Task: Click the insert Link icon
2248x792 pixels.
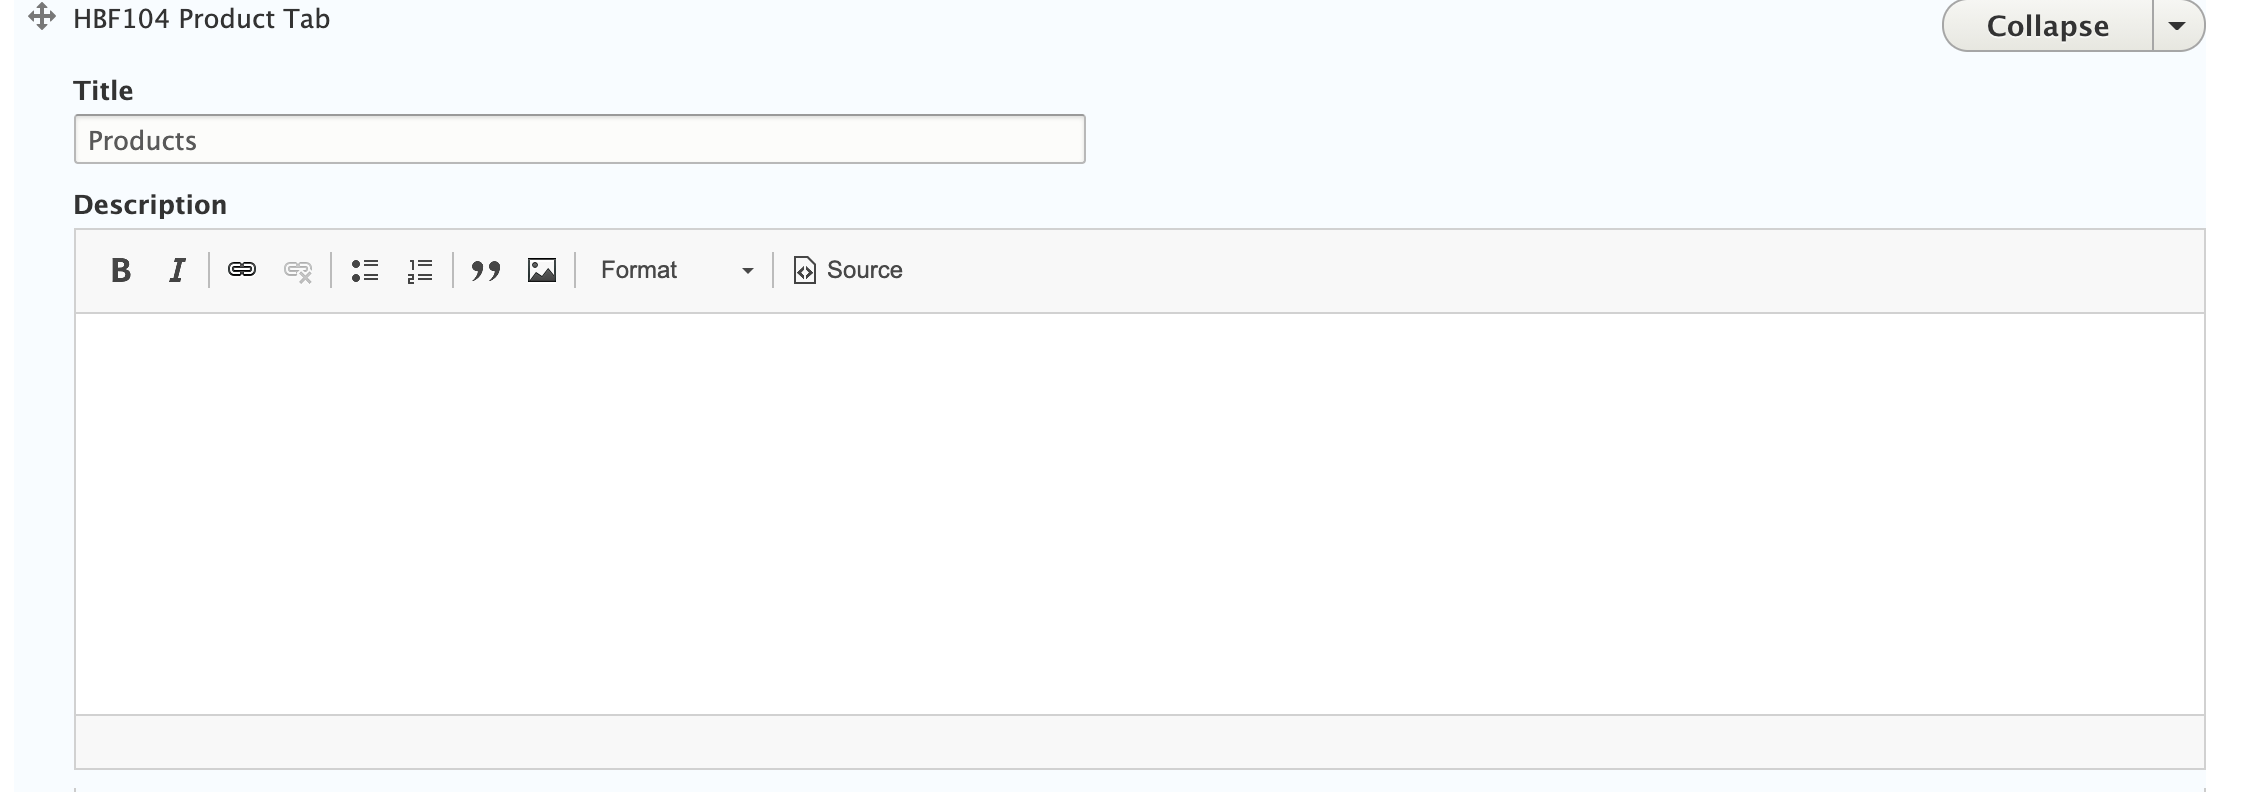Action: [x=242, y=270]
